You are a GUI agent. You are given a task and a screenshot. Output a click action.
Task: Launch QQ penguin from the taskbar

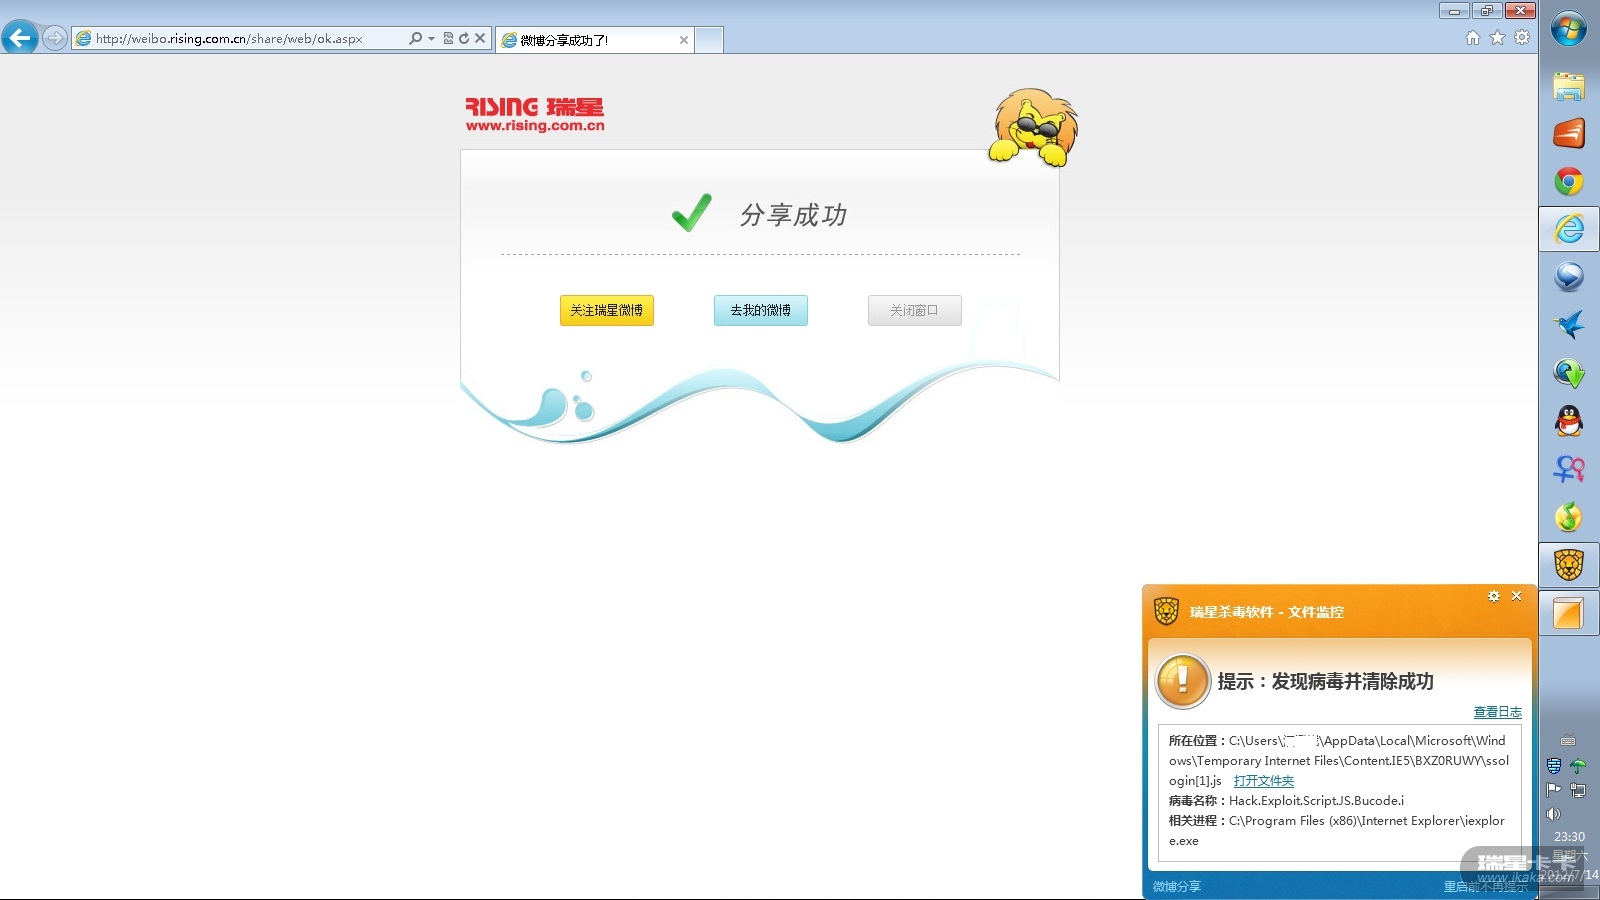click(x=1569, y=421)
